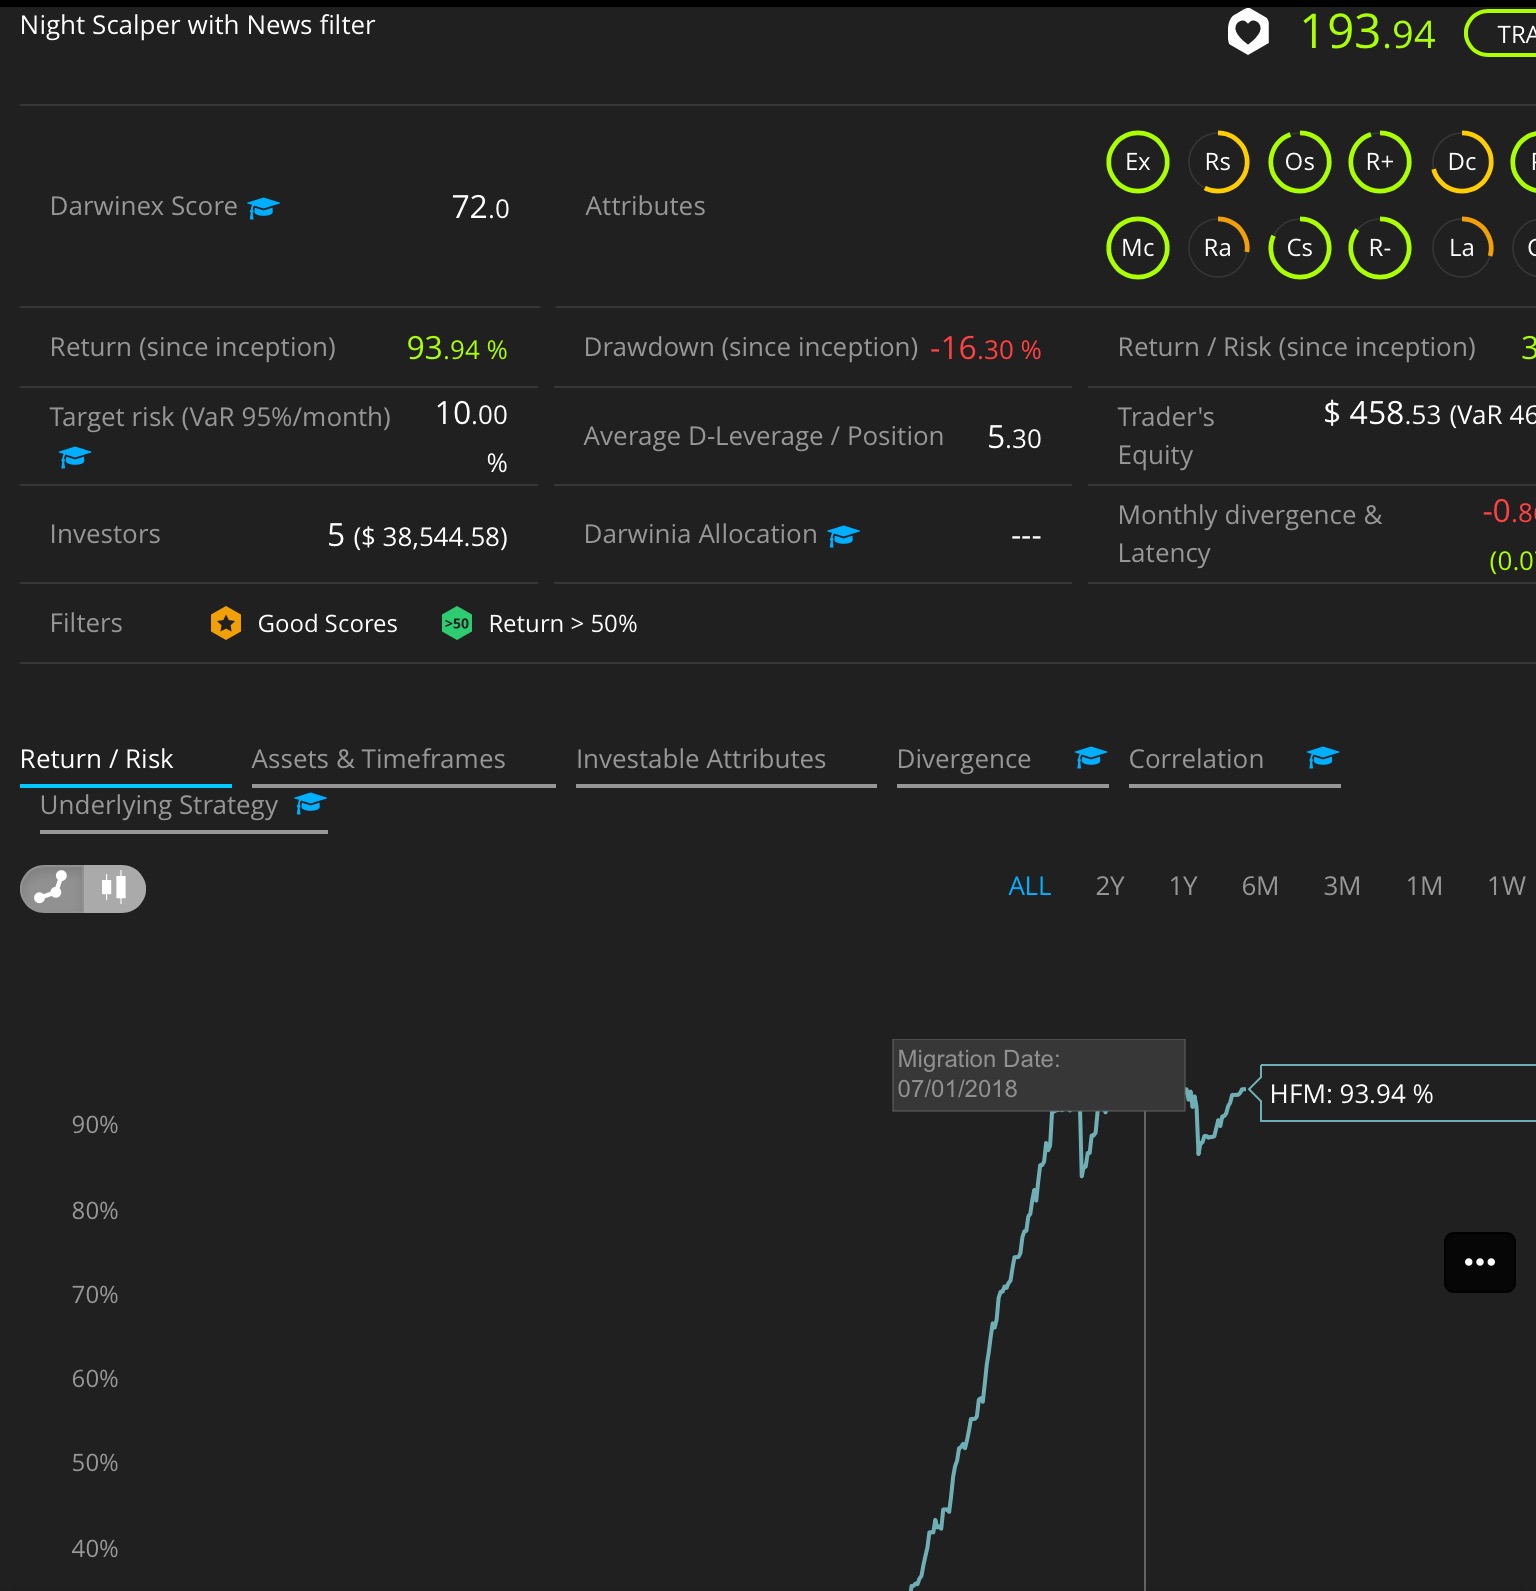
Task: Select the 2Y time range
Action: 1110,886
